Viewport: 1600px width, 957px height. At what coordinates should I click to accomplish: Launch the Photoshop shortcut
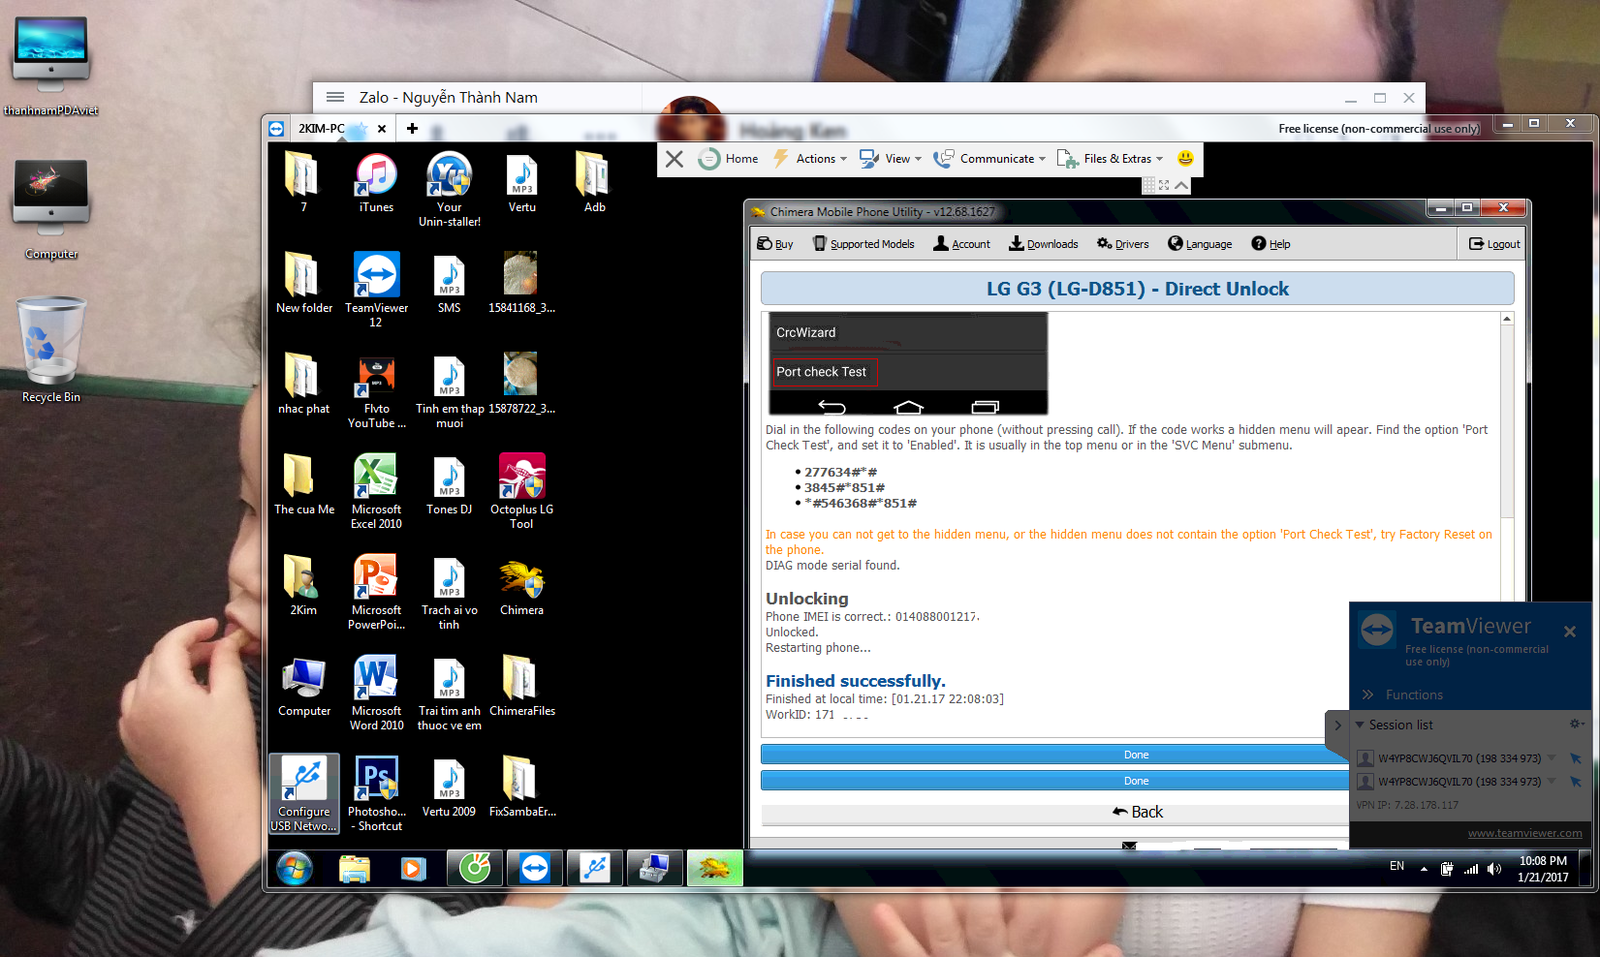[x=376, y=794]
